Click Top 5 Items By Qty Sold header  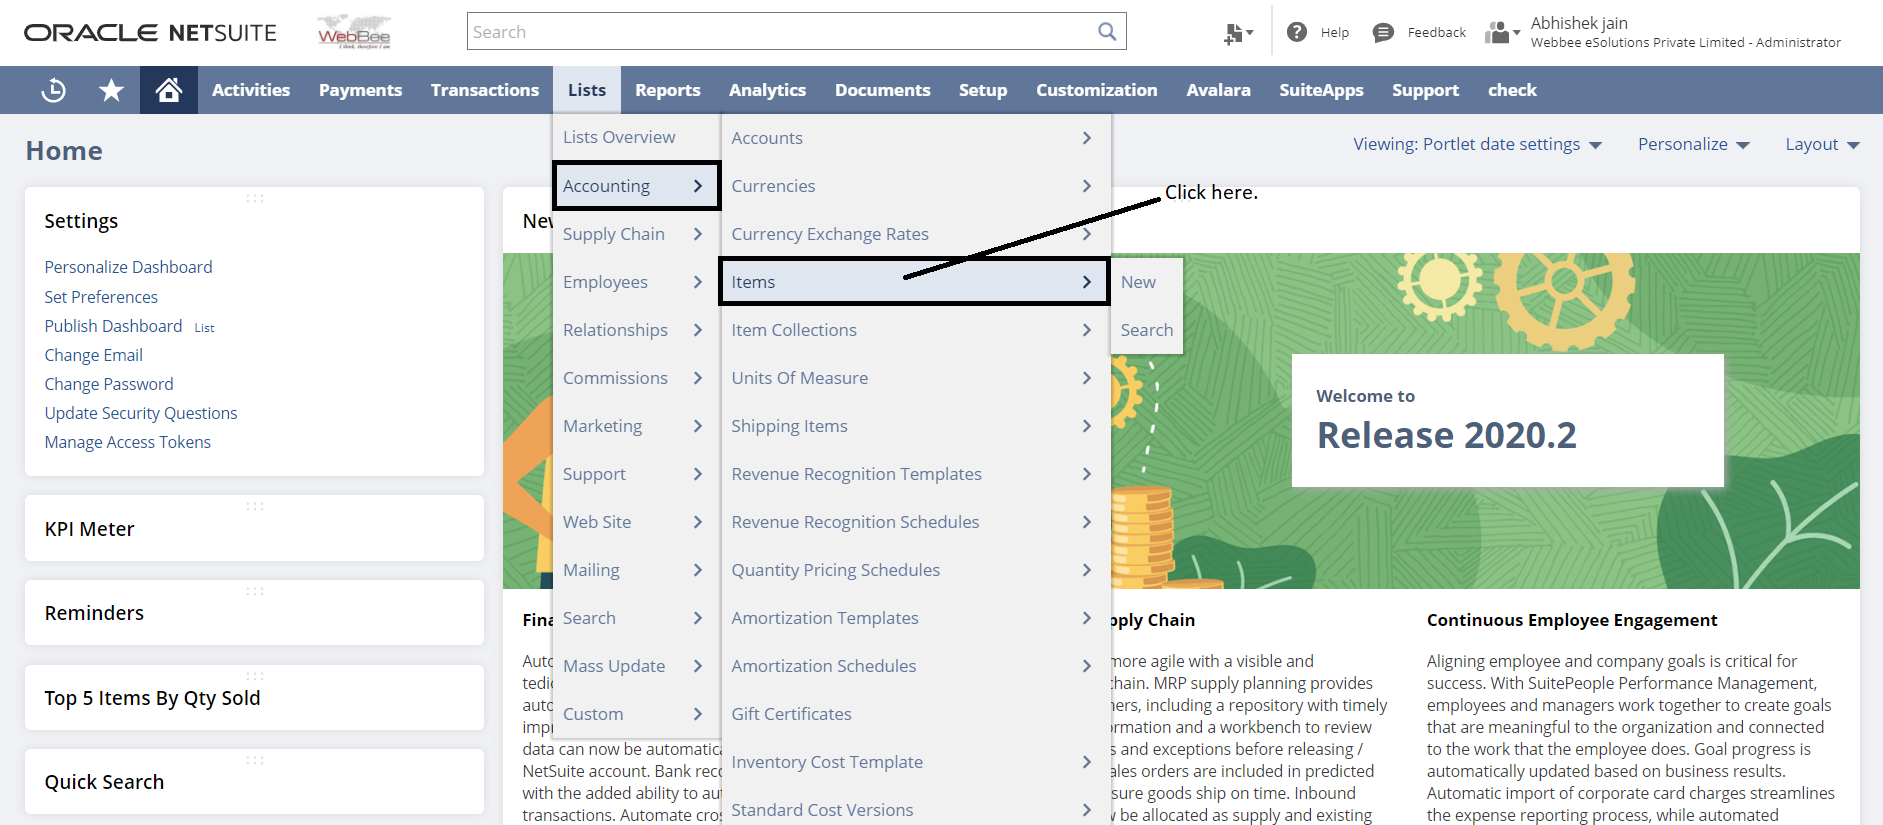tap(152, 698)
